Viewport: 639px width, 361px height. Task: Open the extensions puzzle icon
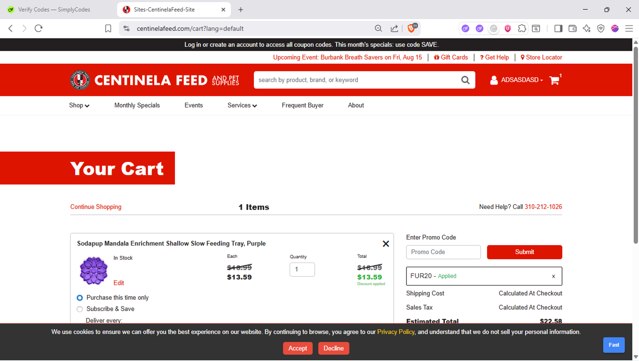(x=522, y=29)
